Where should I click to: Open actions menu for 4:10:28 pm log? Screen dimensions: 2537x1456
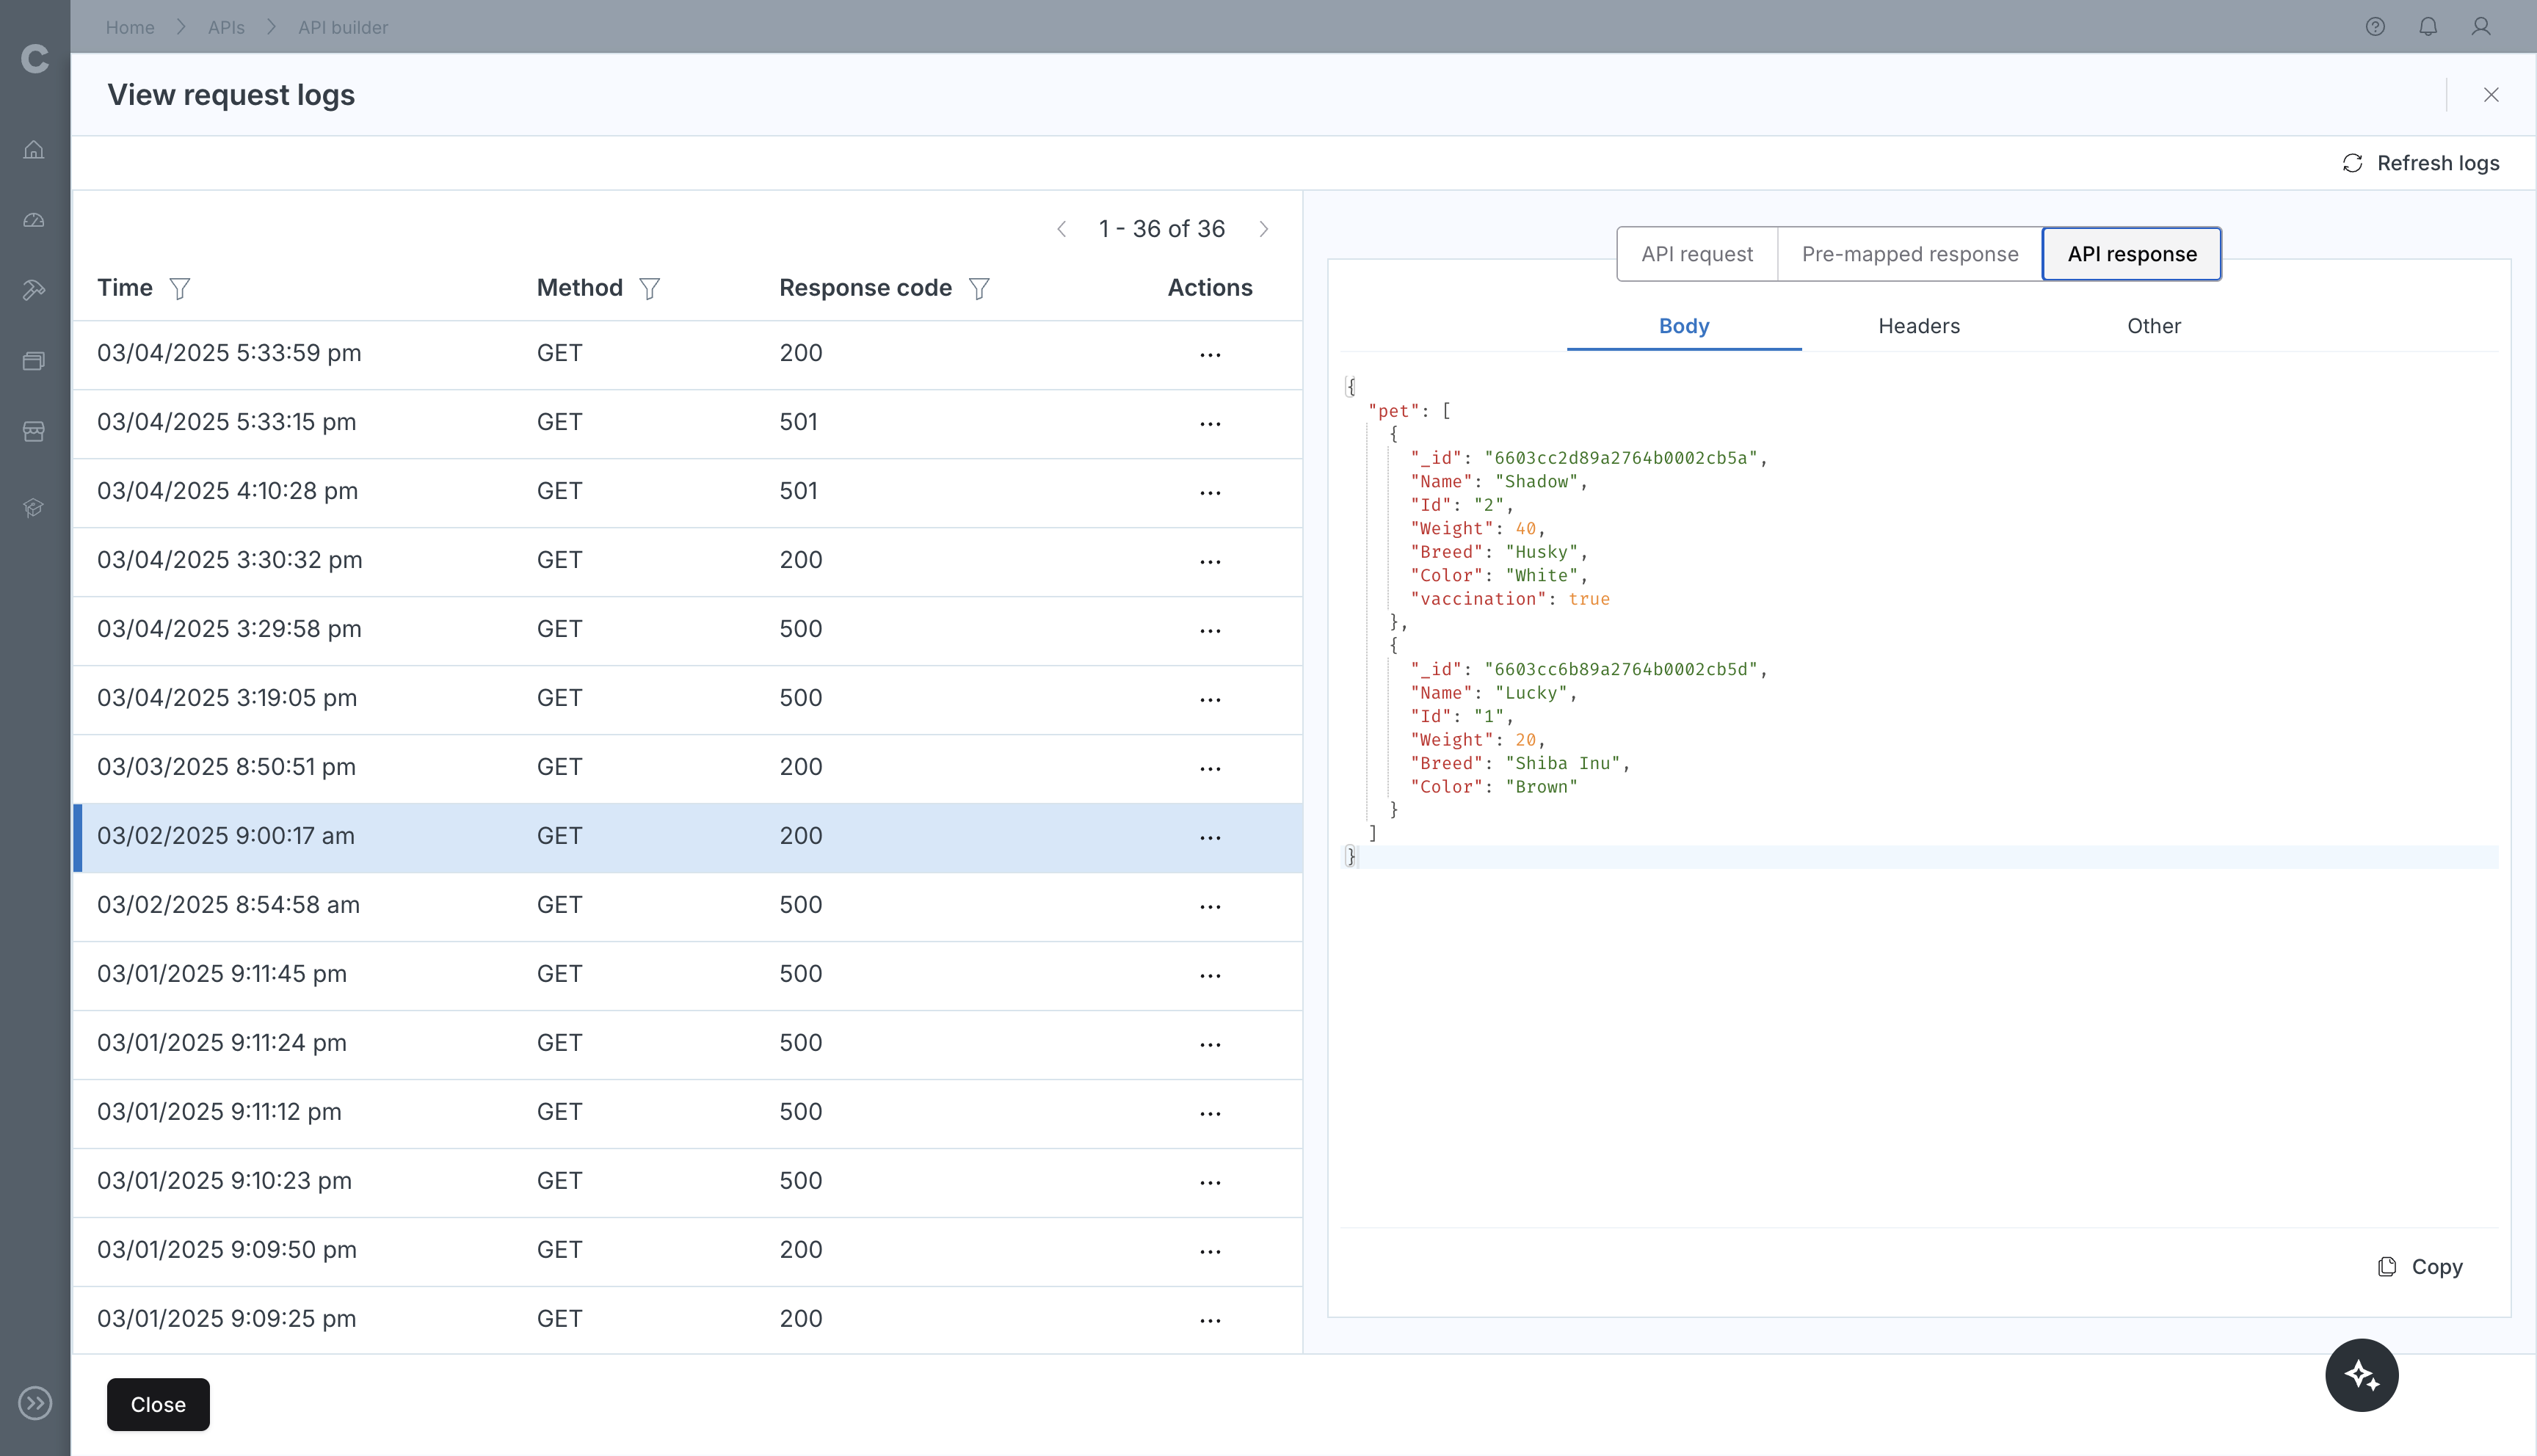(x=1210, y=493)
